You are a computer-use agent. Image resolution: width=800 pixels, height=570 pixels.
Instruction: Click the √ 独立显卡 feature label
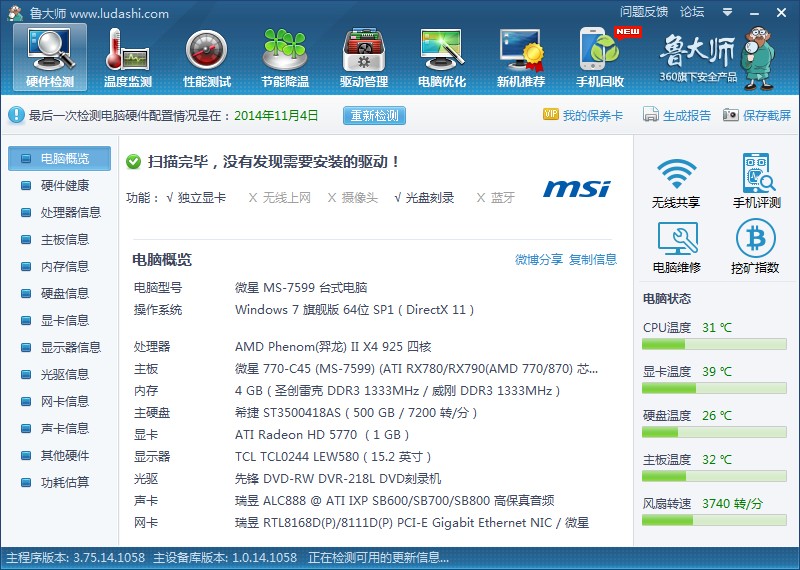[x=196, y=198]
